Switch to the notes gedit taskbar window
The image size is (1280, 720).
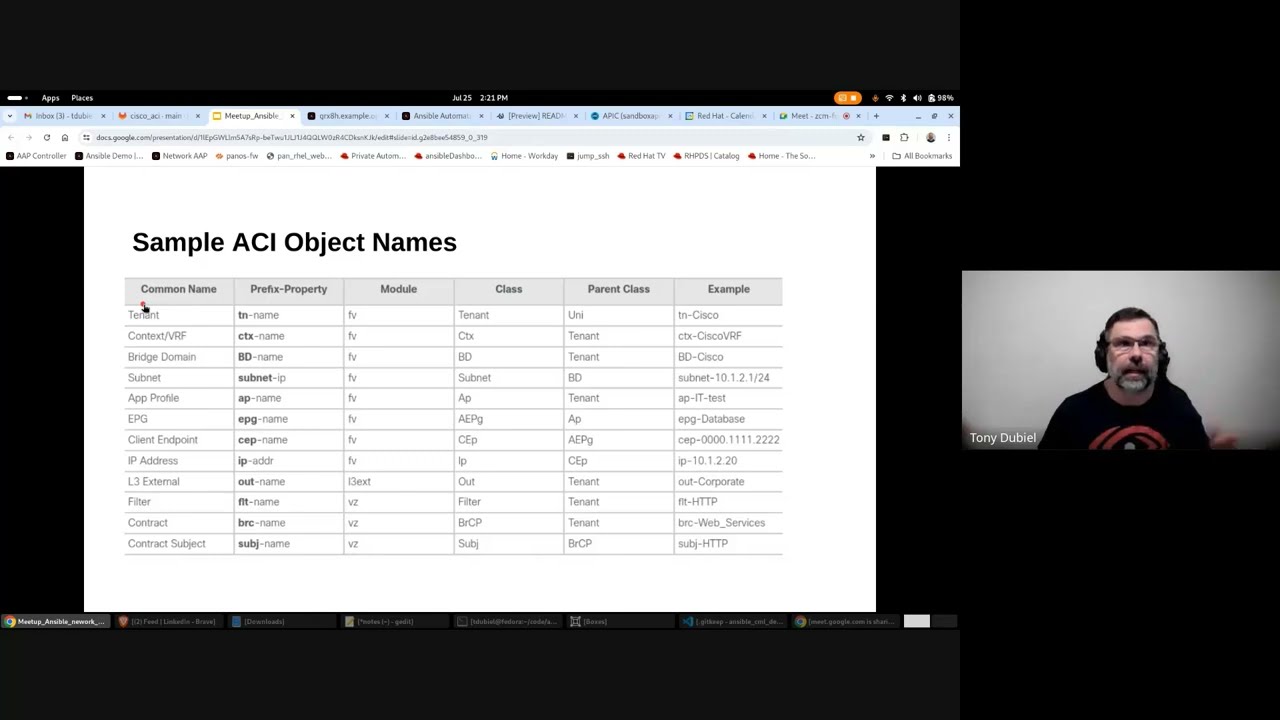click(x=393, y=622)
